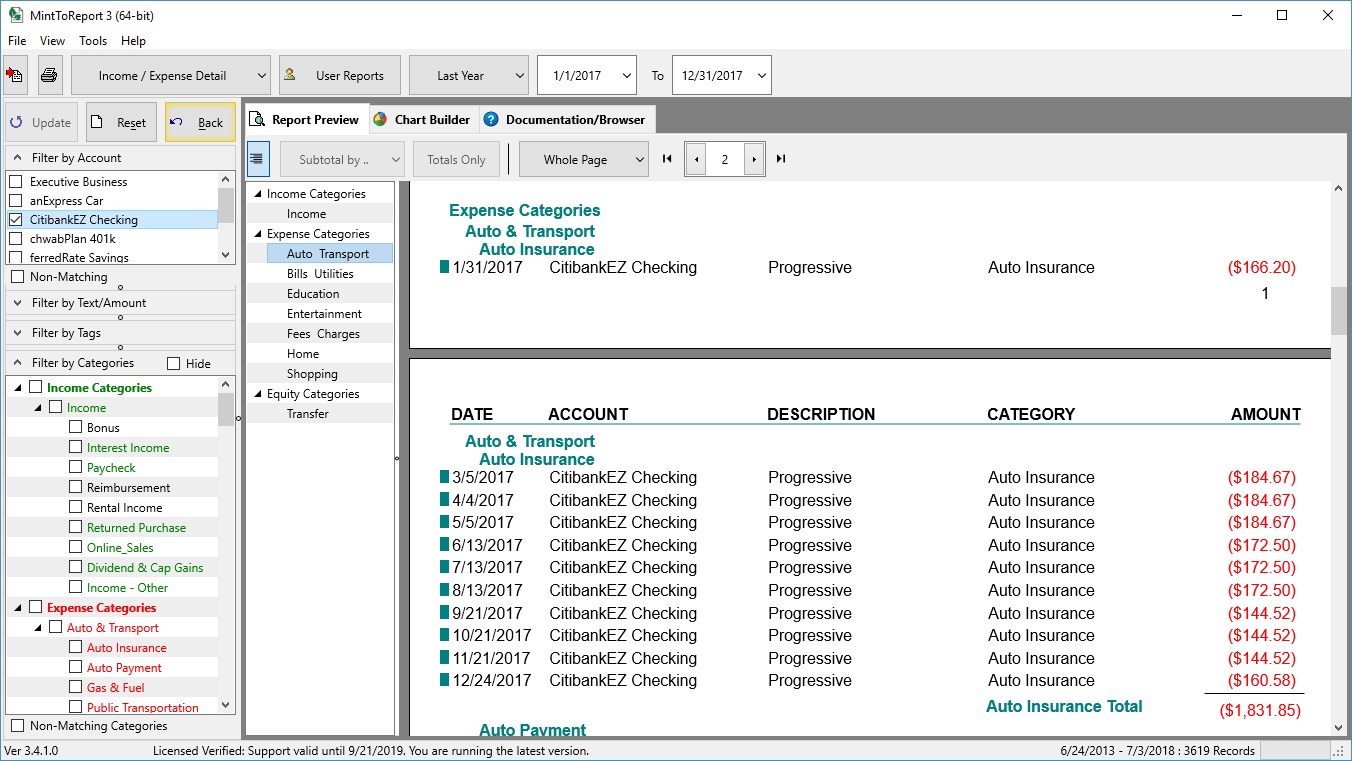Viewport: 1352px width, 761px height.
Task: Select Bills Utilities in report outline
Action: (x=320, y=274)
